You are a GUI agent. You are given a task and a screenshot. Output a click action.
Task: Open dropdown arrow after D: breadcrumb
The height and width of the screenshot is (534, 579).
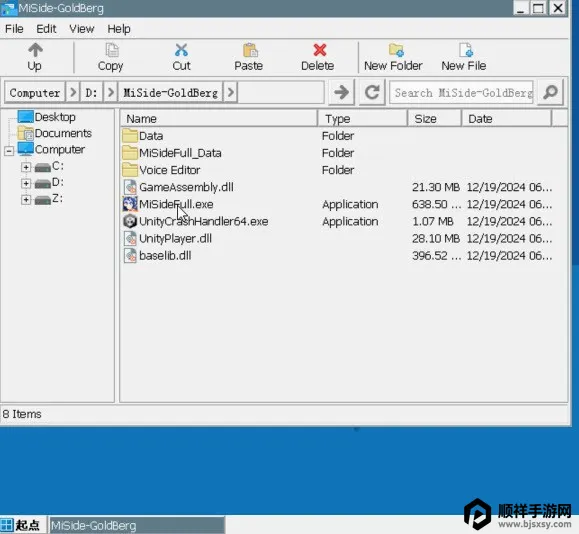pyautogui.click(x=110, y=92)
